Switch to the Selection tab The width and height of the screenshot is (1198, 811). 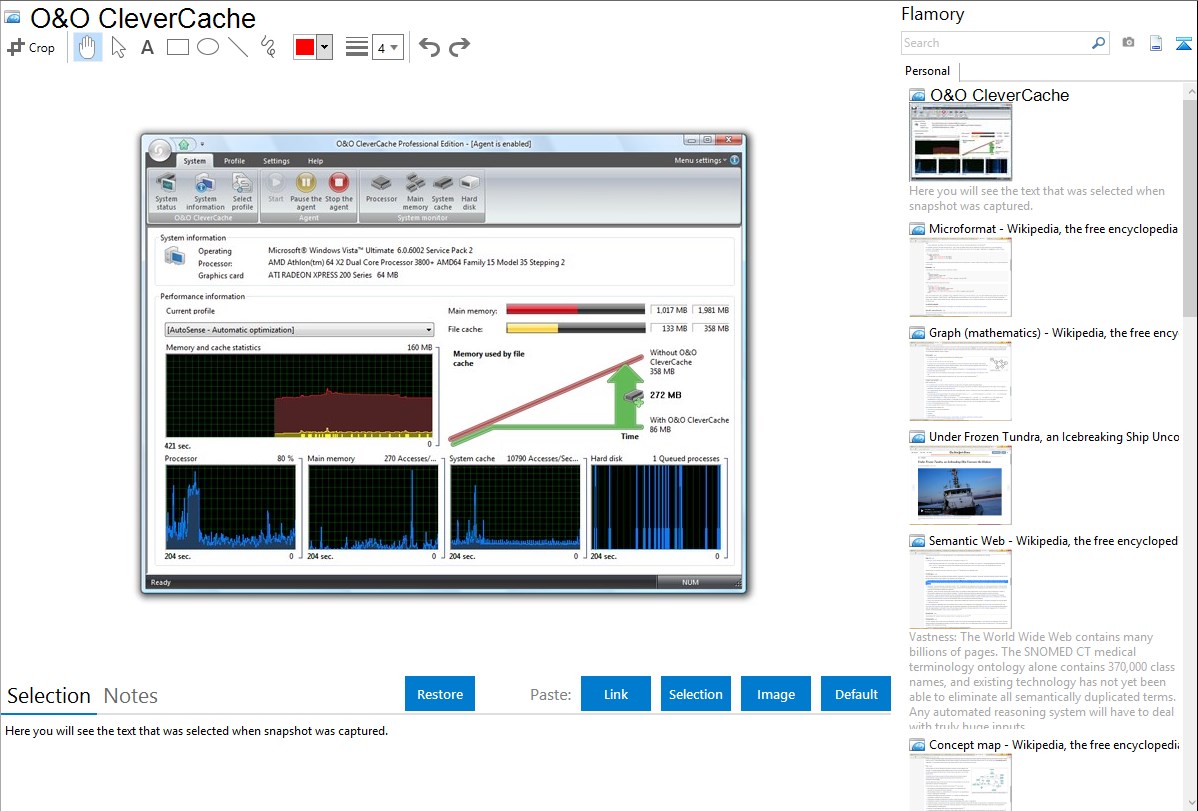(49, 696)
